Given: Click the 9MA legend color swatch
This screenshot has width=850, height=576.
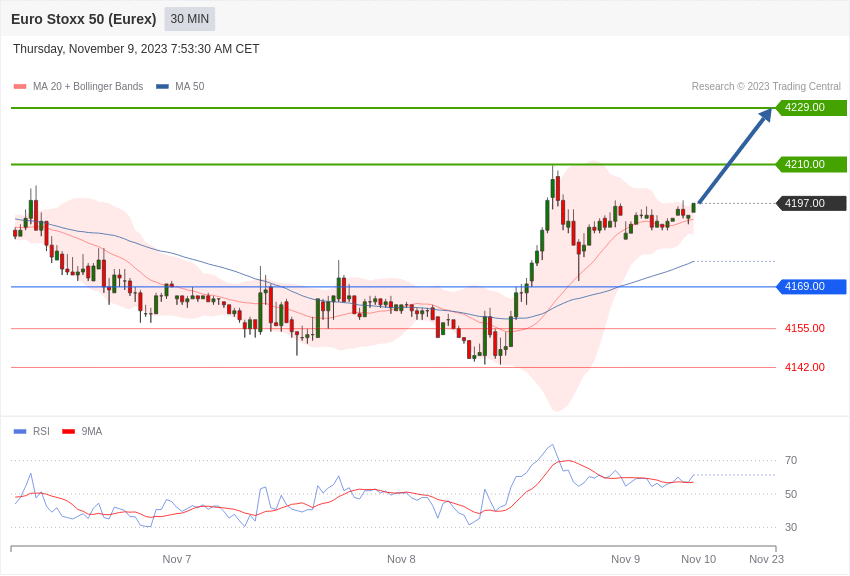Looking at the screenshot, I should pos(68,431).
